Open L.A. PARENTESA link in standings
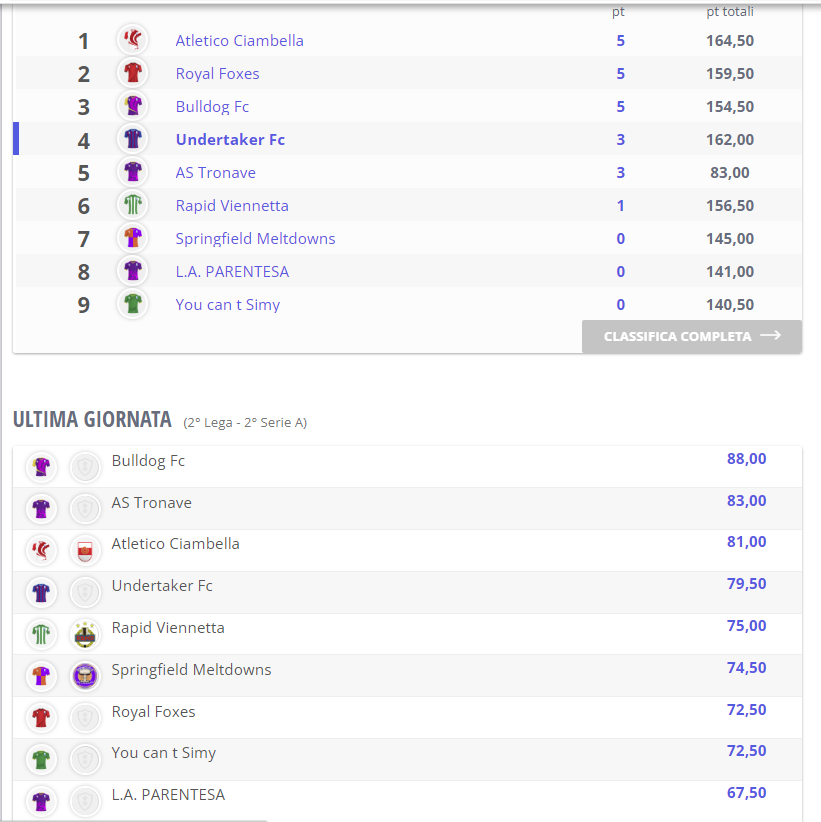This screenshot has height=822, width=821. point(232,272)
